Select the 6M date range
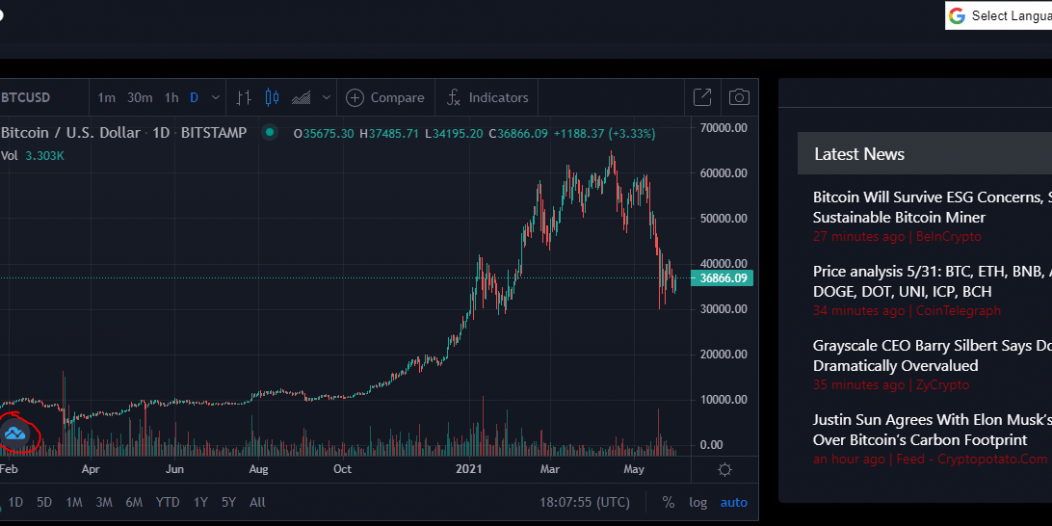Screen dimensions: 1052x526 [134, 503]
